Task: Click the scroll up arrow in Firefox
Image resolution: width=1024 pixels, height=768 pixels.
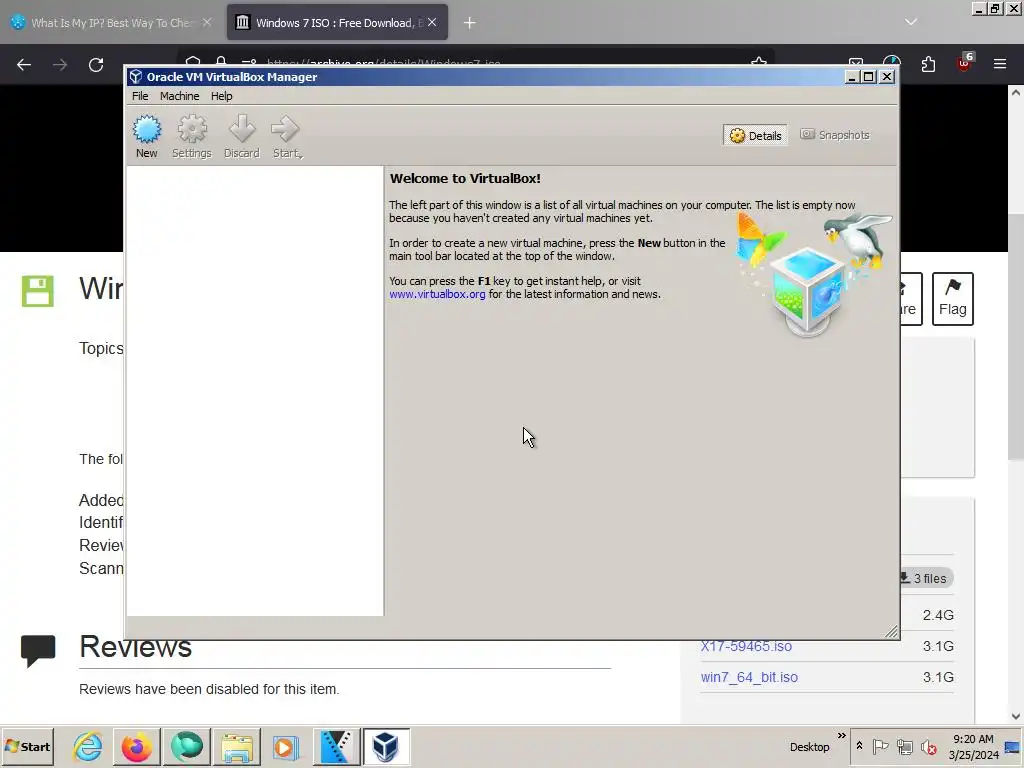Action: coord(1016,93)
